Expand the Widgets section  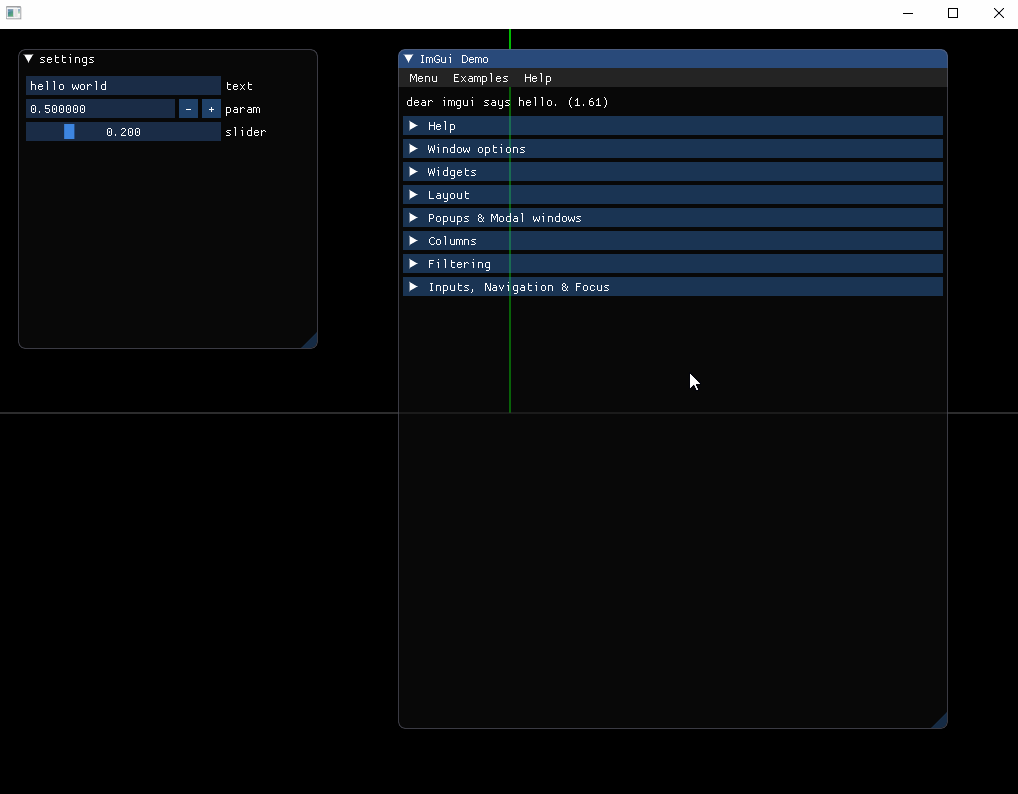[x=673, y=172]
